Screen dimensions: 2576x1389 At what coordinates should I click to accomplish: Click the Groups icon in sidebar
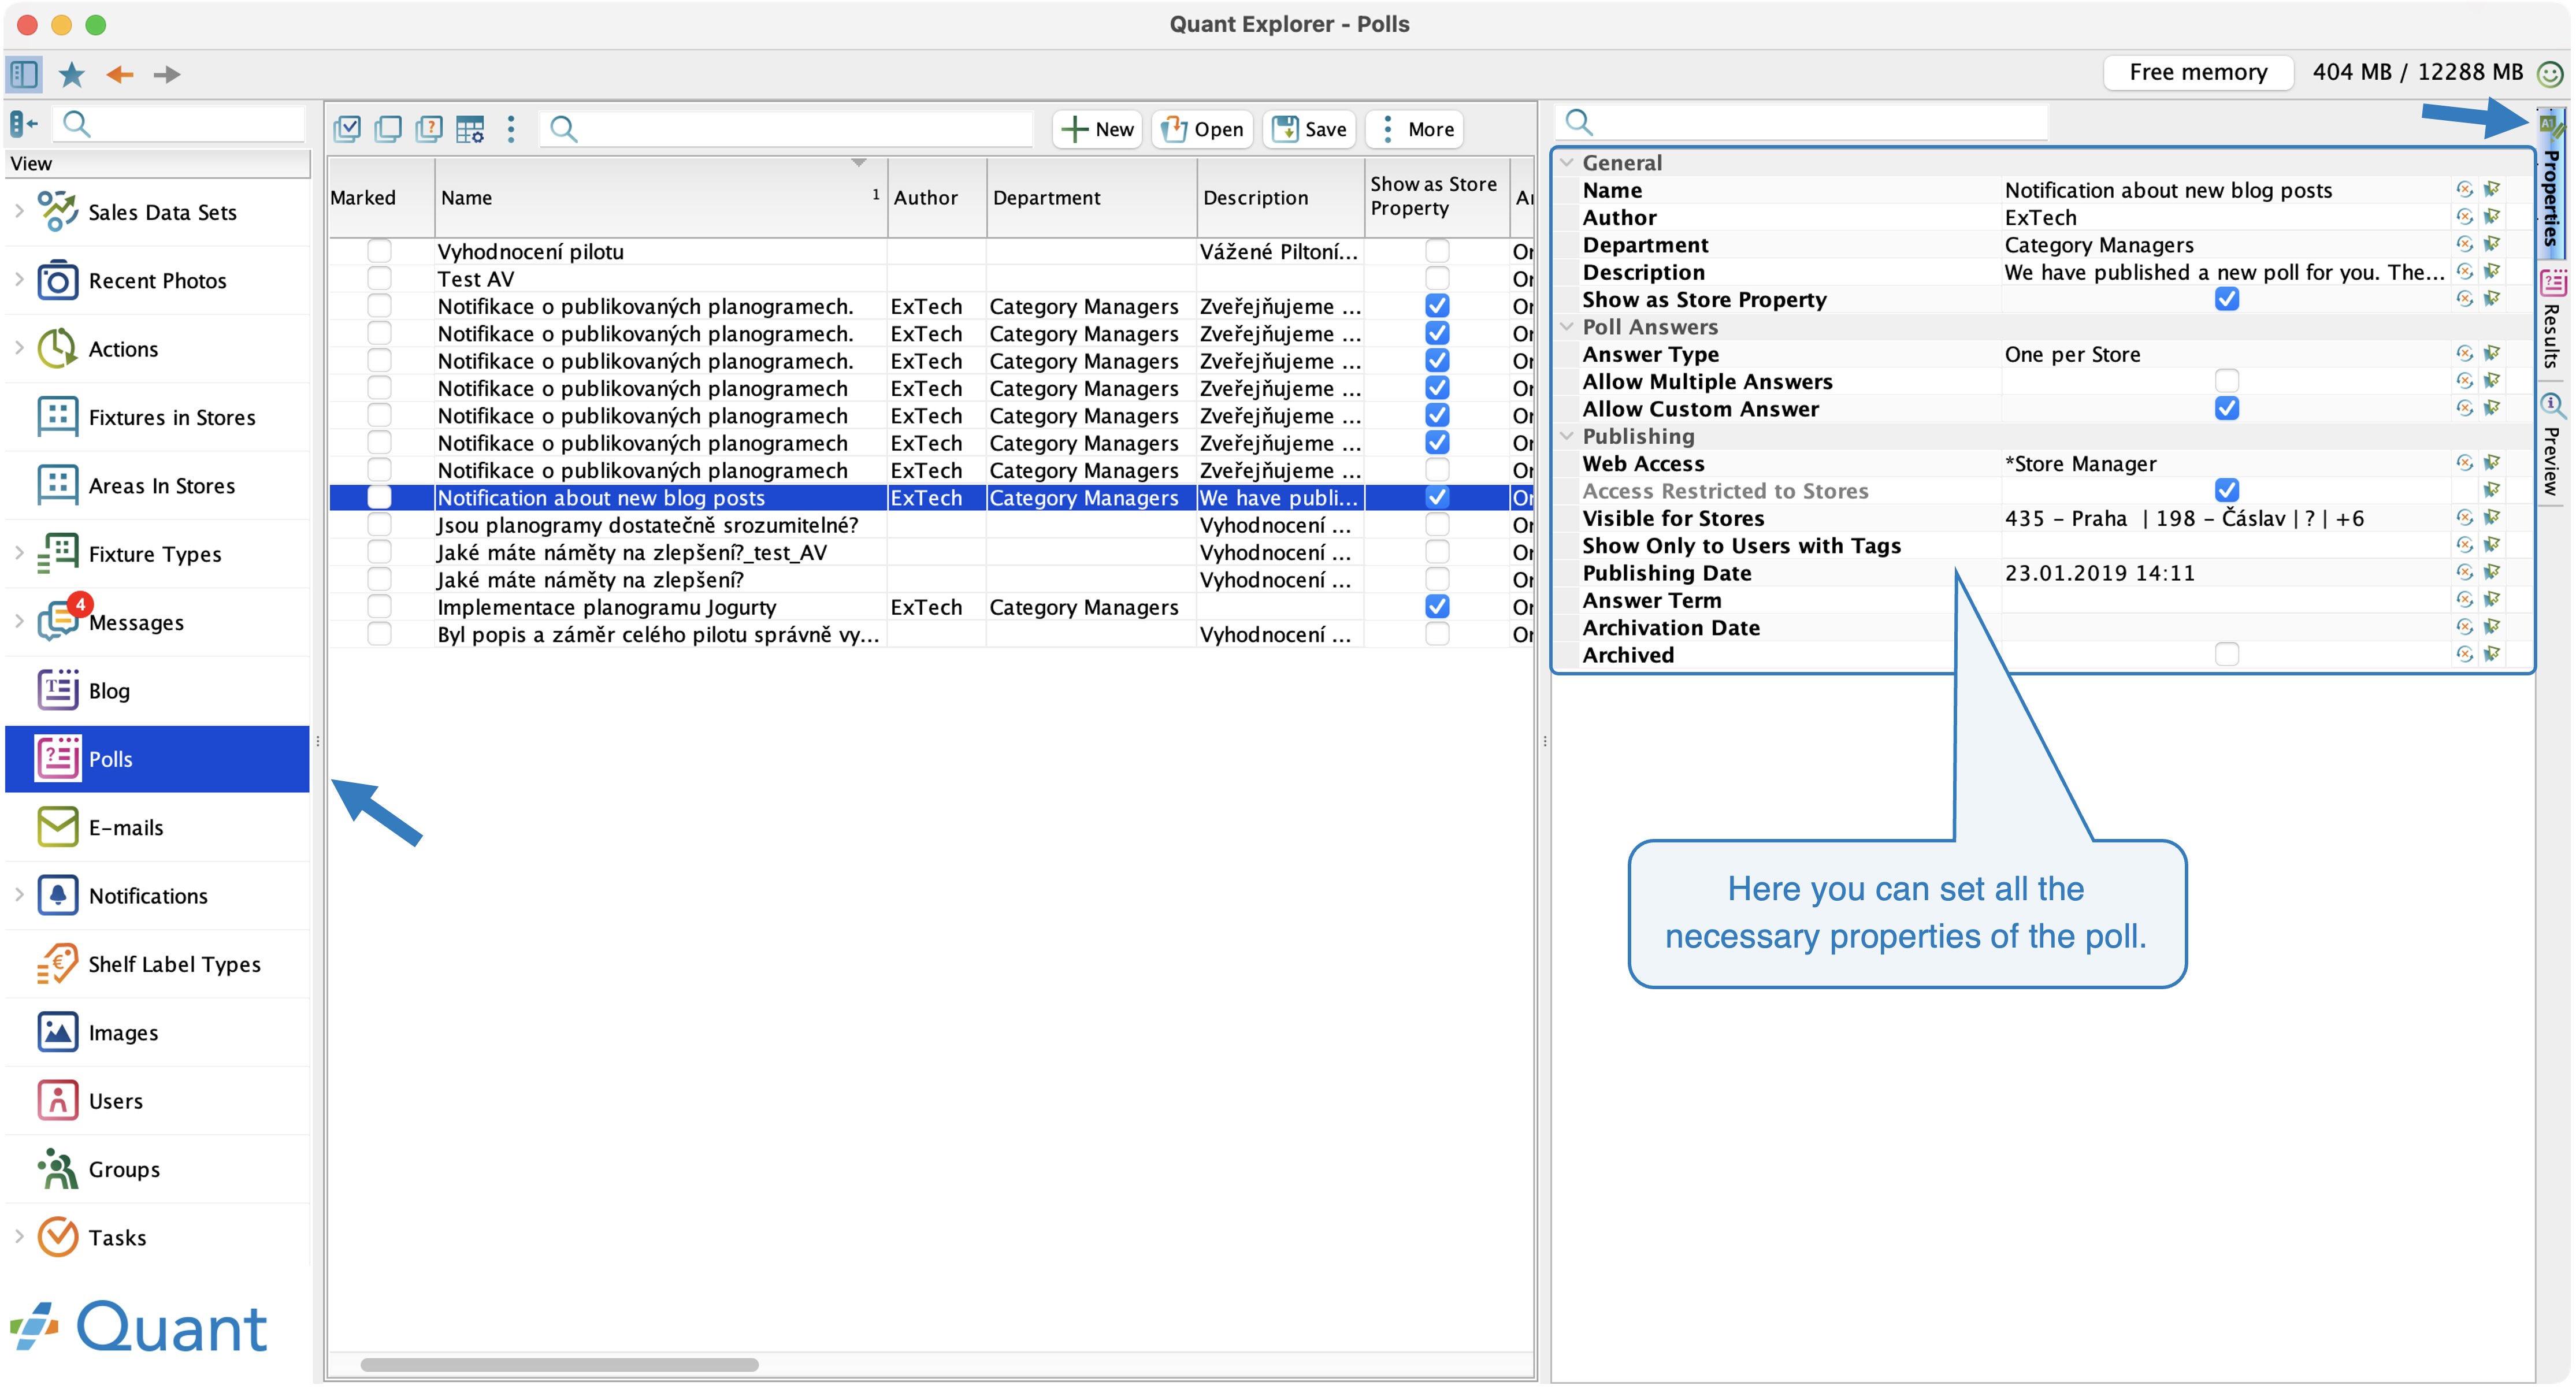[x=58, y=1169]
